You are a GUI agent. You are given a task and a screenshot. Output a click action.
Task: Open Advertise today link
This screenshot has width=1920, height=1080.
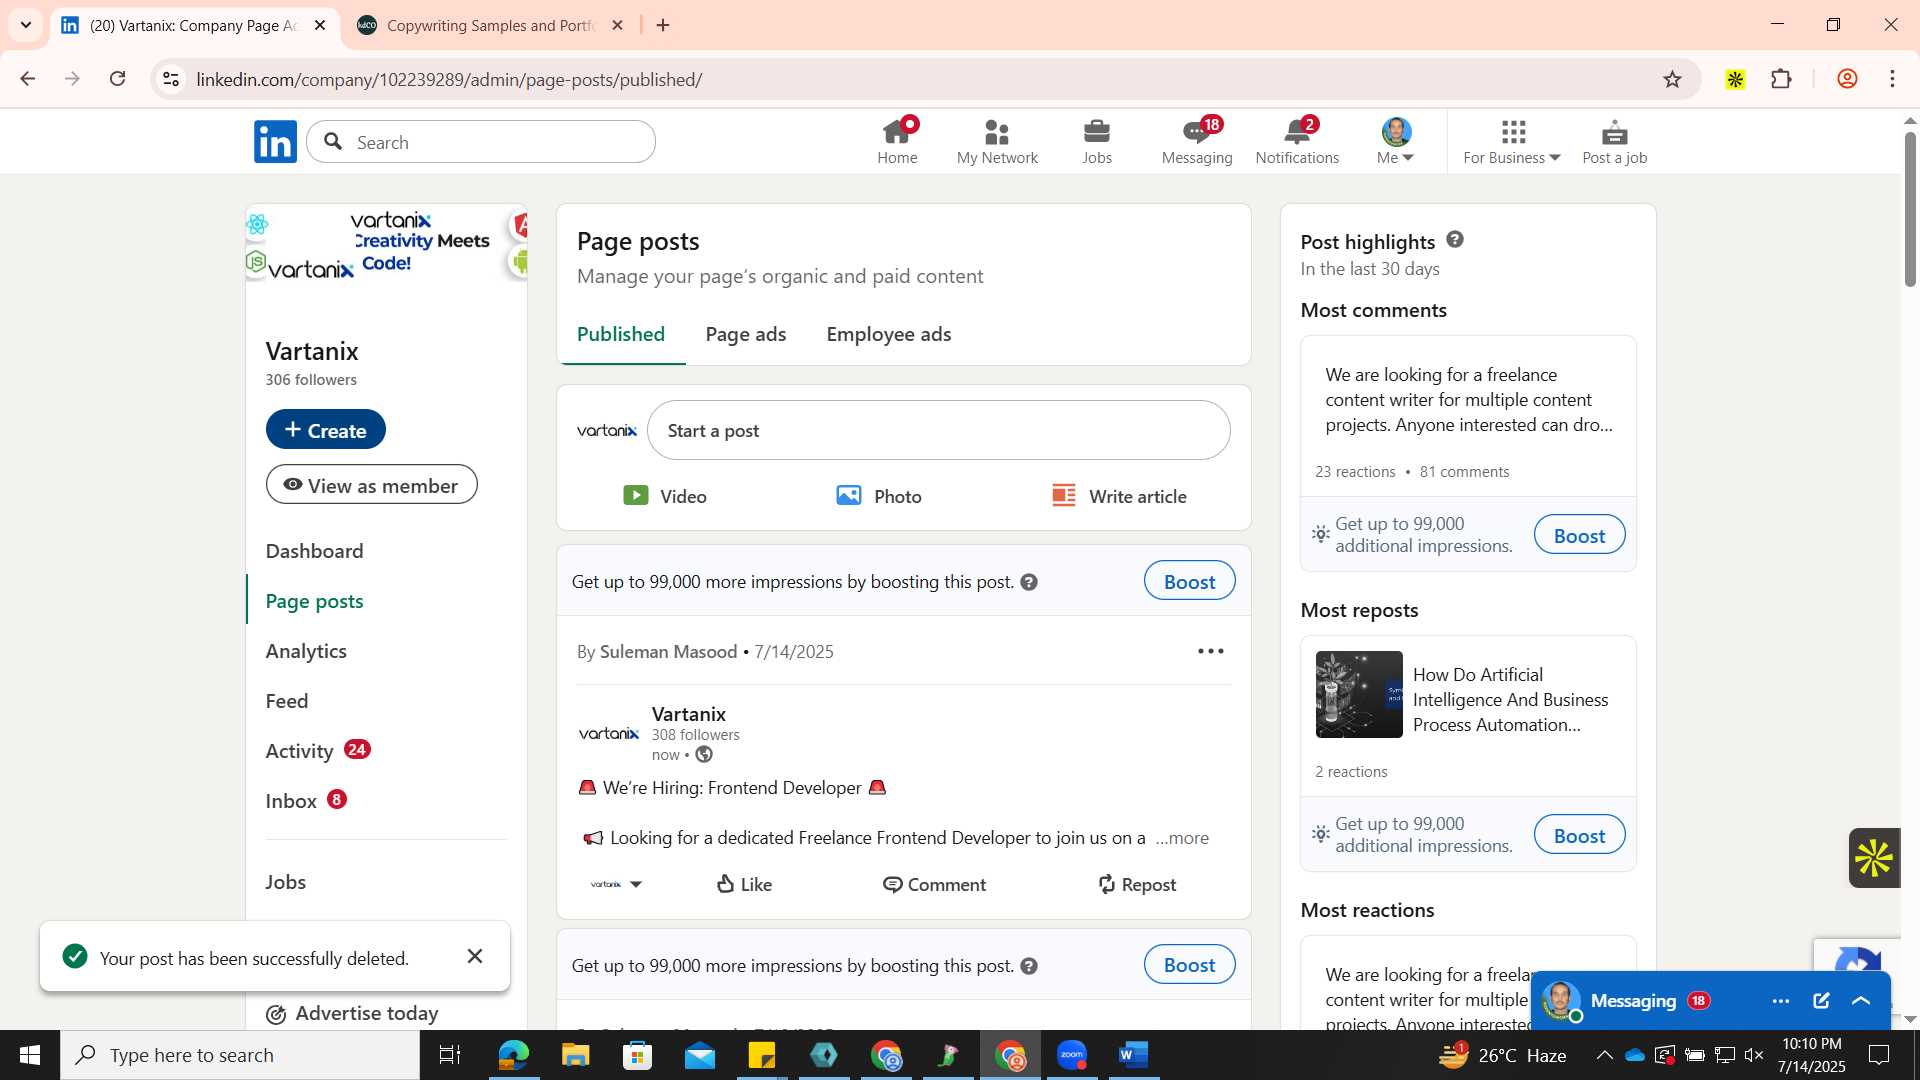352,1014
